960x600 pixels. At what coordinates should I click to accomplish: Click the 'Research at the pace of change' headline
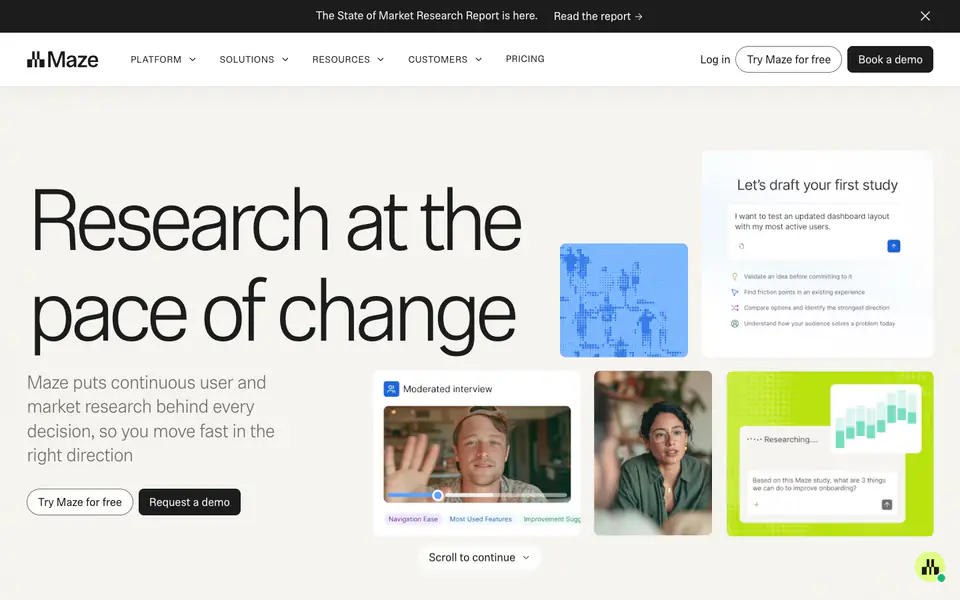(x=276, y=269)
